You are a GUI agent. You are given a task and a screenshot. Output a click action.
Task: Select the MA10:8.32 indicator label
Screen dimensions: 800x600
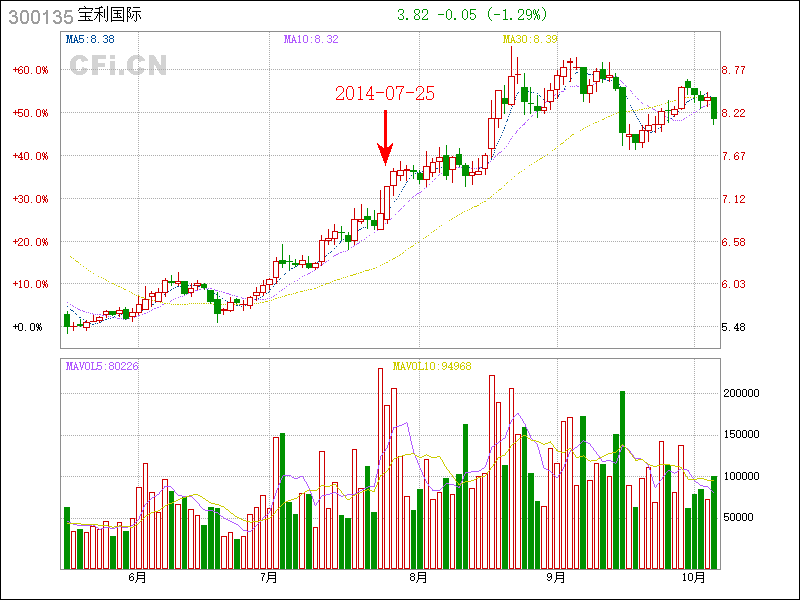(311, 39)
